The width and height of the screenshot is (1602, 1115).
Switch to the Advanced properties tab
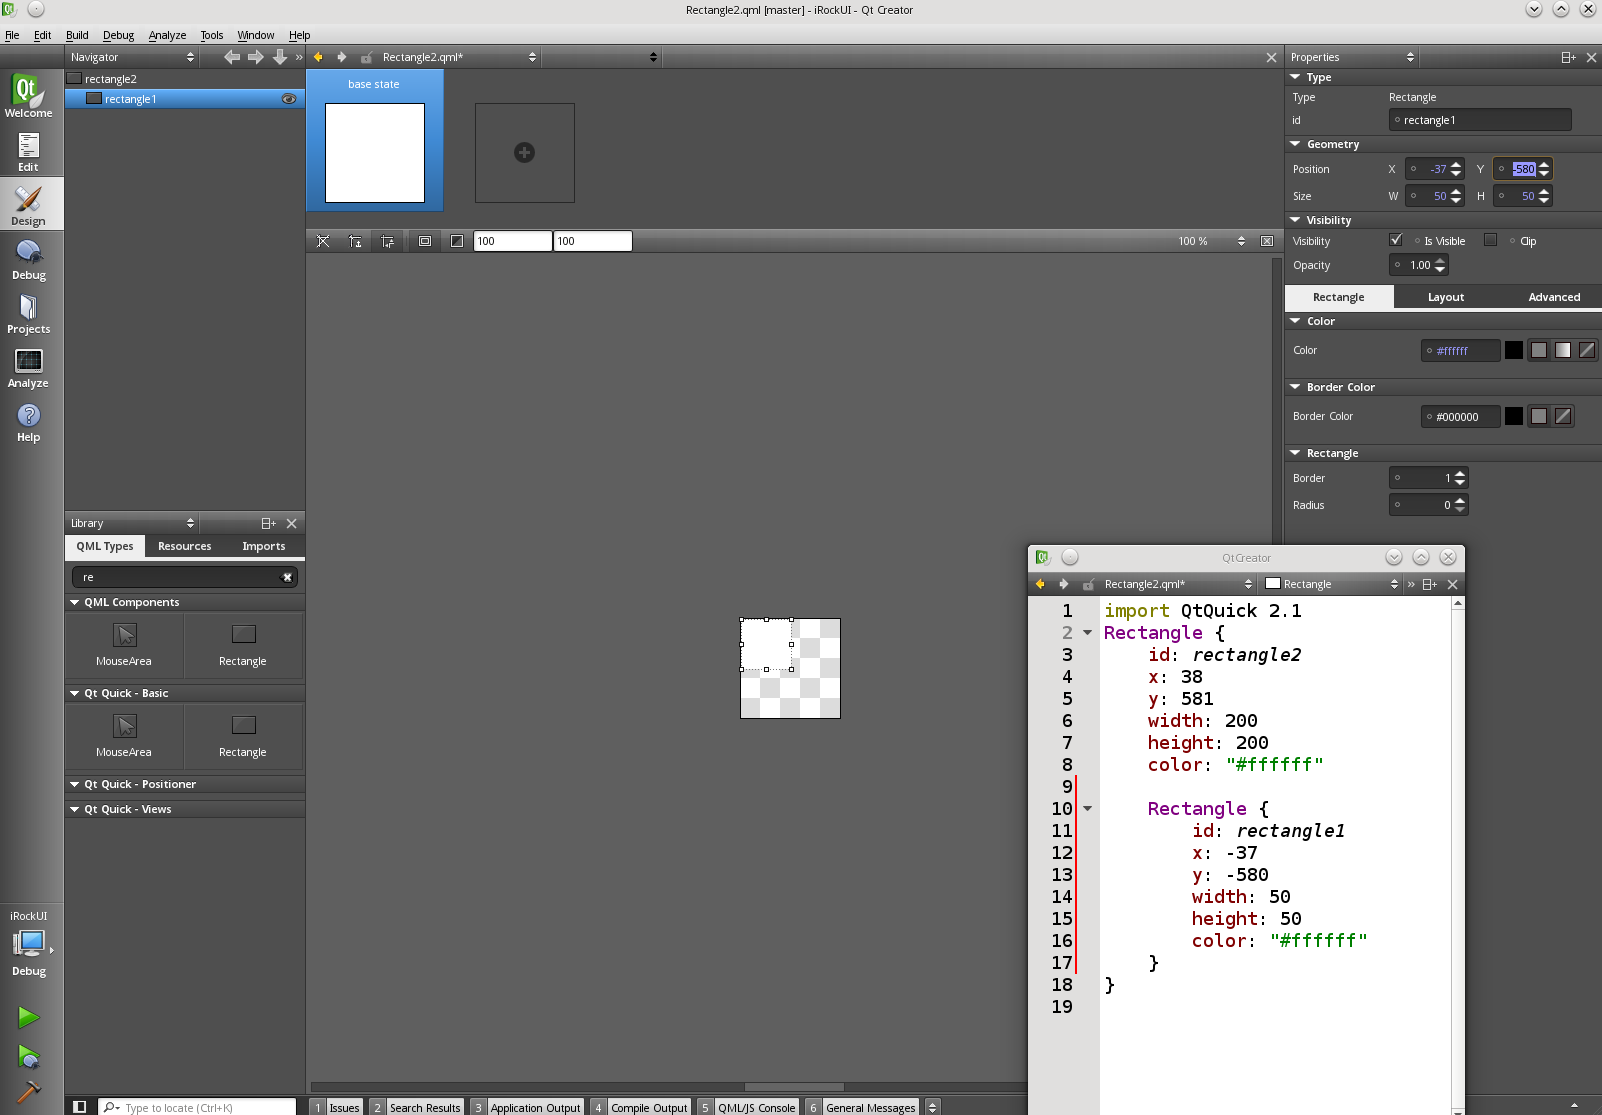tap(1554, 297)
